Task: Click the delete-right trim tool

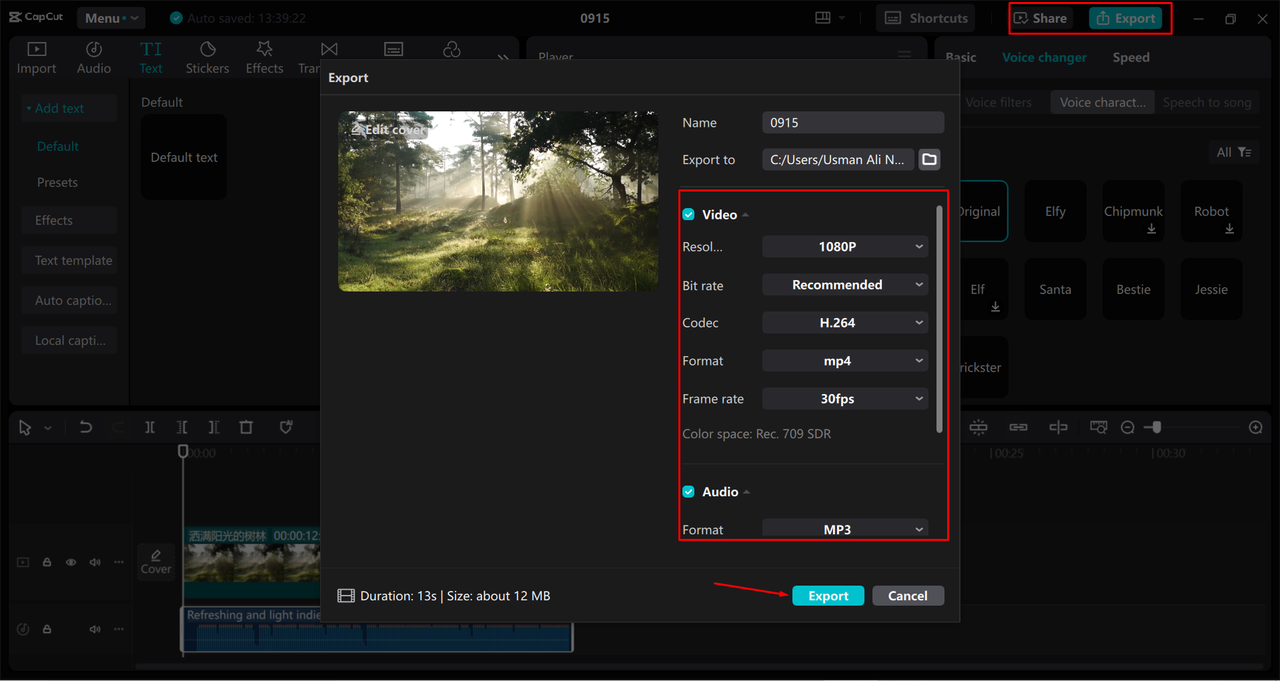Action: coord(214,427)
